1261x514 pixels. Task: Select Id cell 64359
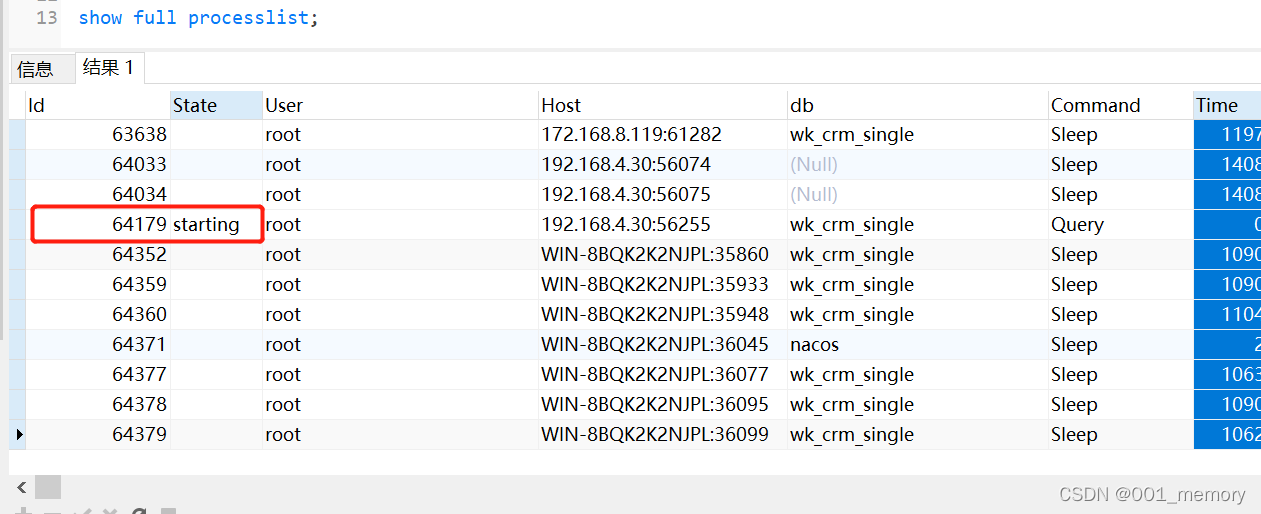[98, 284]
